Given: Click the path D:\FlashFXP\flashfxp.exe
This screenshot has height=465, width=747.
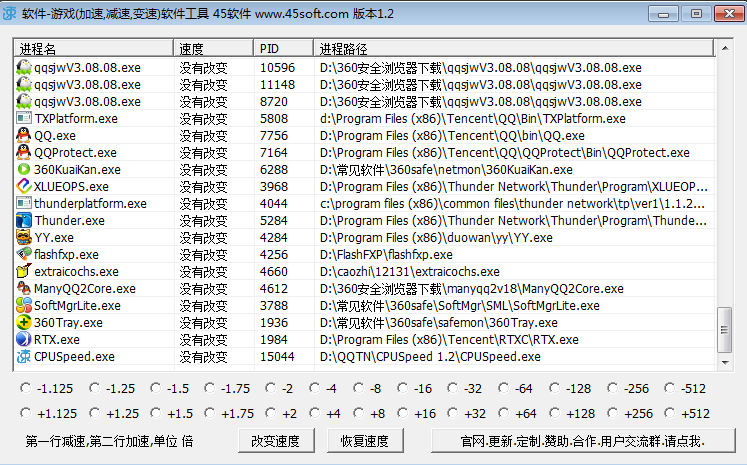Looking at the screenshot, I should coord(386,255).
